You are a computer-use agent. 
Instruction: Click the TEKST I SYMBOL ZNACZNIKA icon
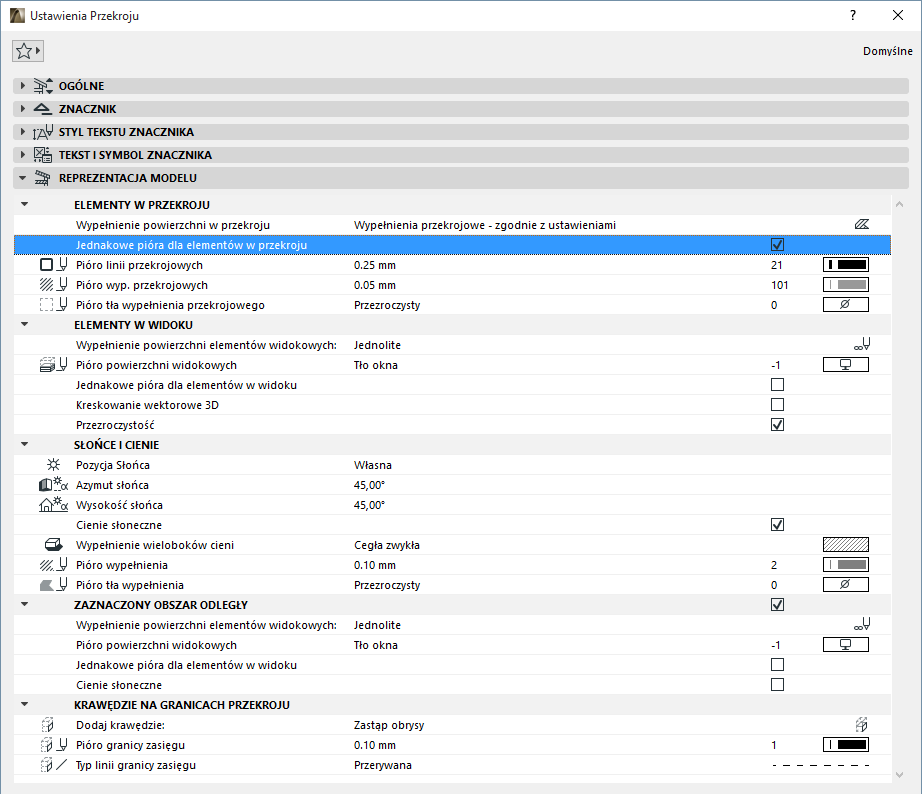click(43, 155)
